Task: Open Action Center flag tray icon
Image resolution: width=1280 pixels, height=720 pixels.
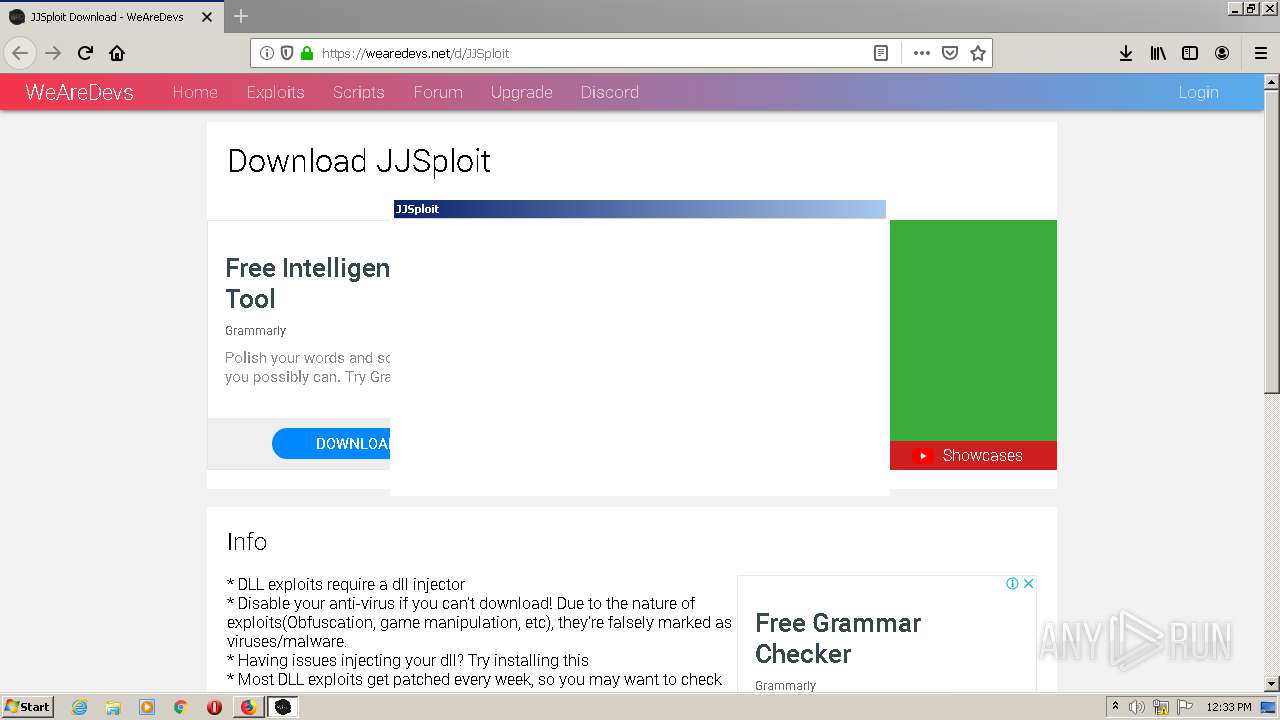Action: tap(1185, 707)
